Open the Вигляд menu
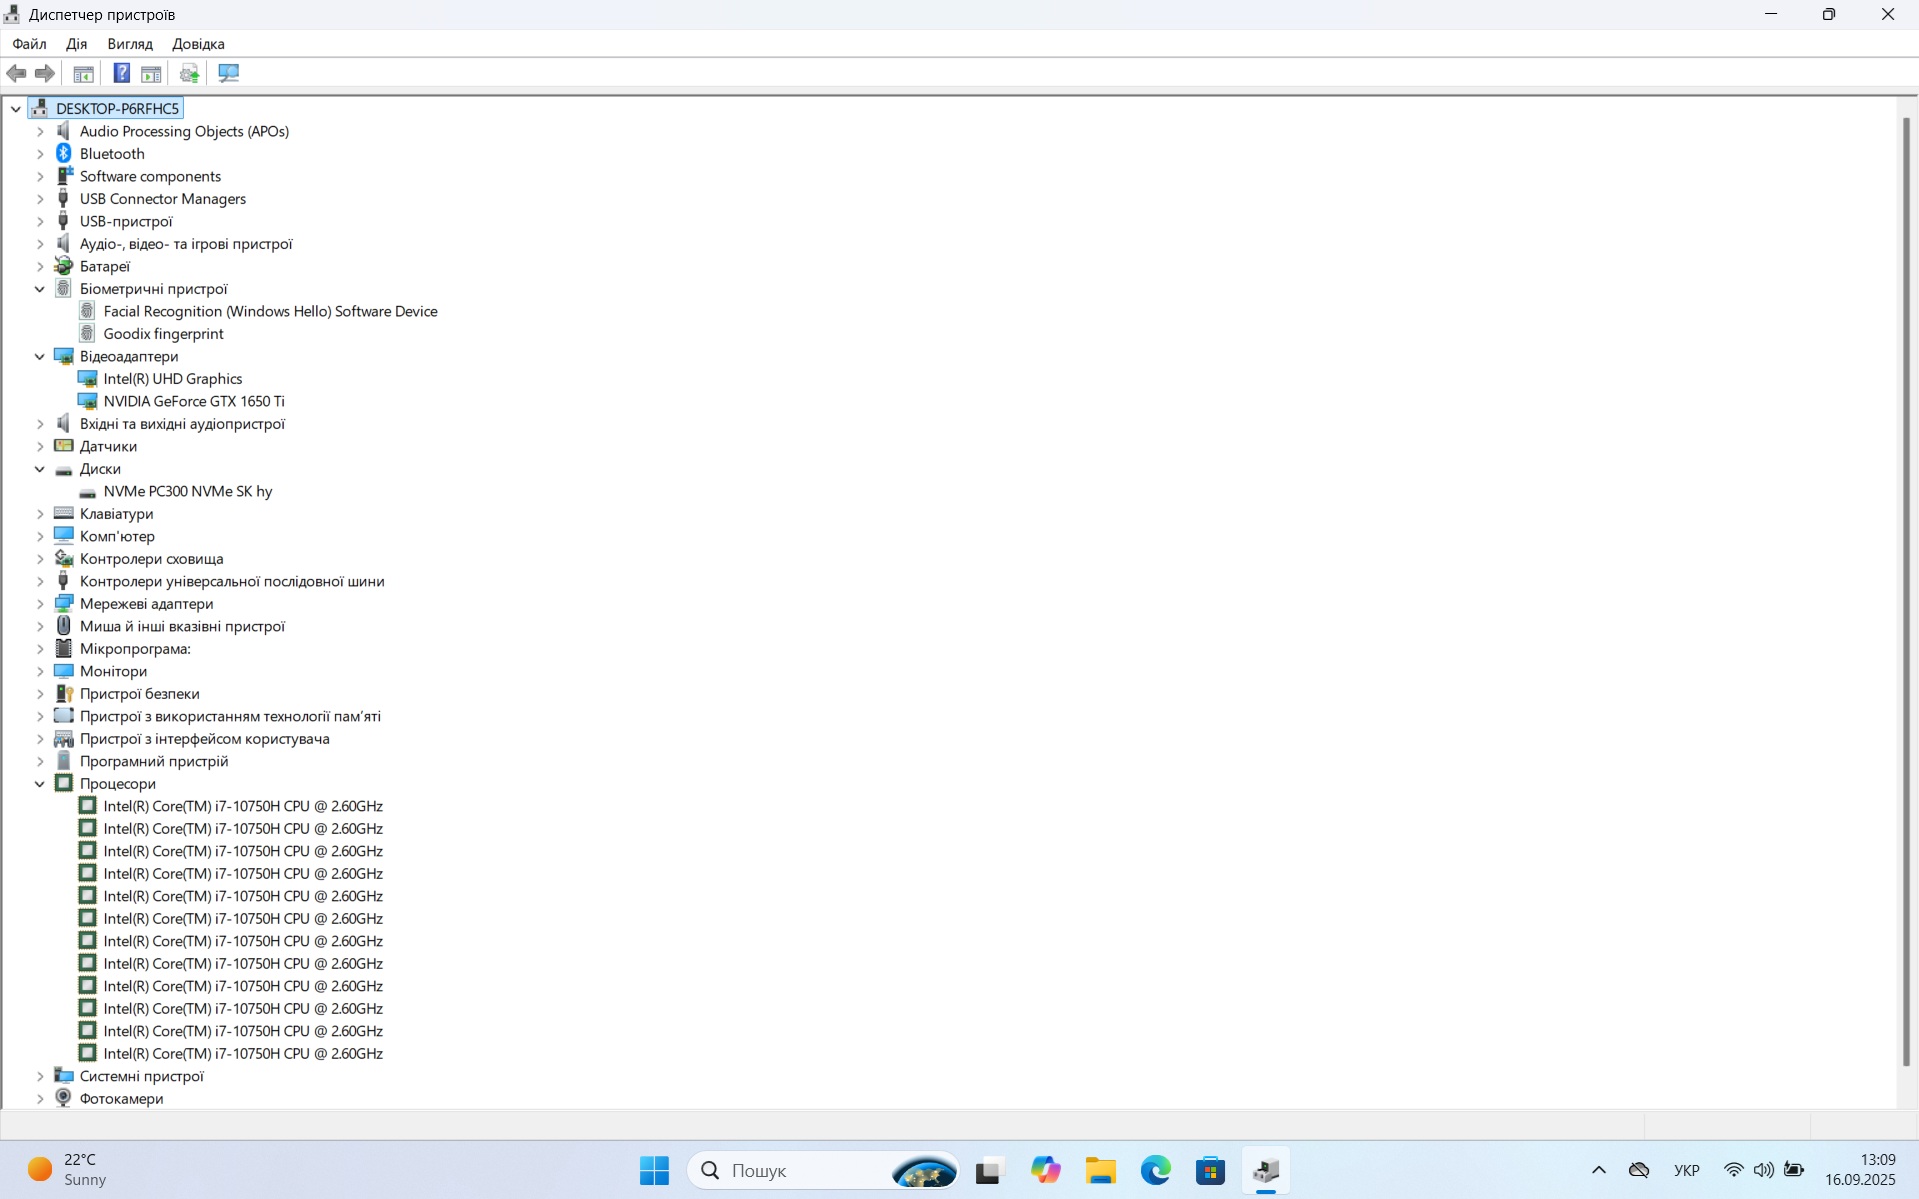 click(130, 44)
